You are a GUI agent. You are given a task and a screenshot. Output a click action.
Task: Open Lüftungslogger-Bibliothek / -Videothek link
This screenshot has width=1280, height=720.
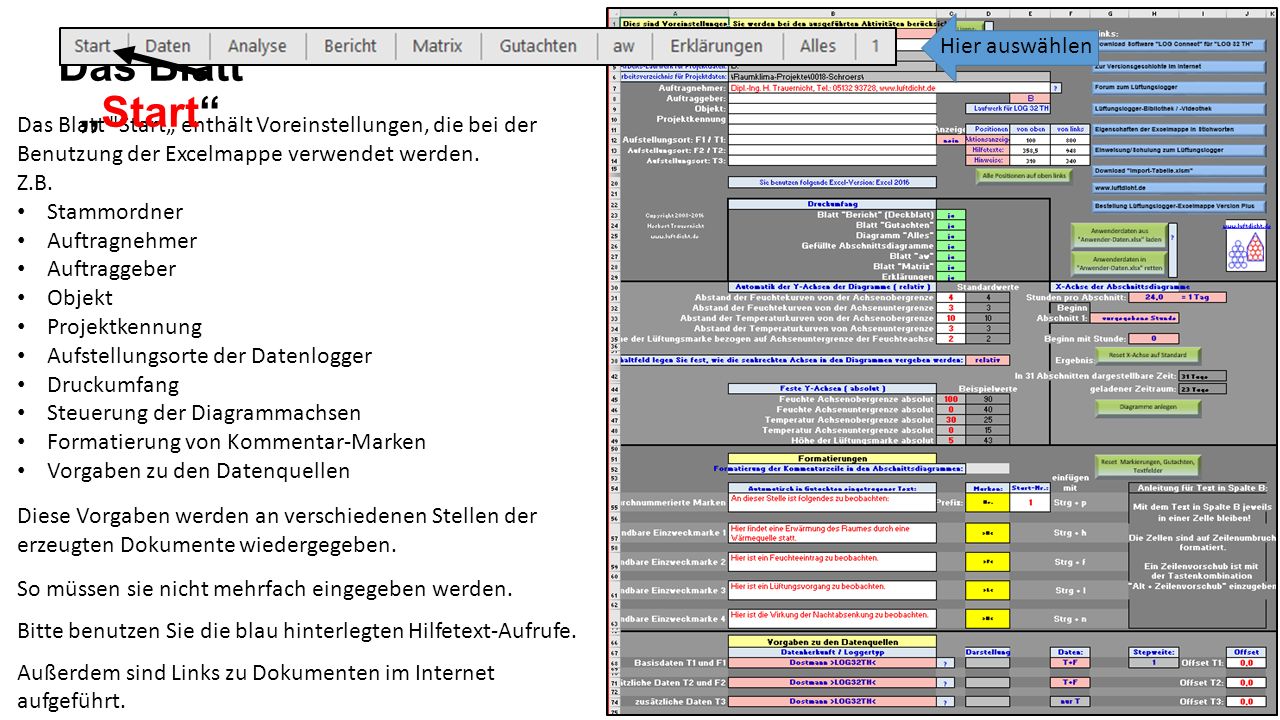[1180, 108]
